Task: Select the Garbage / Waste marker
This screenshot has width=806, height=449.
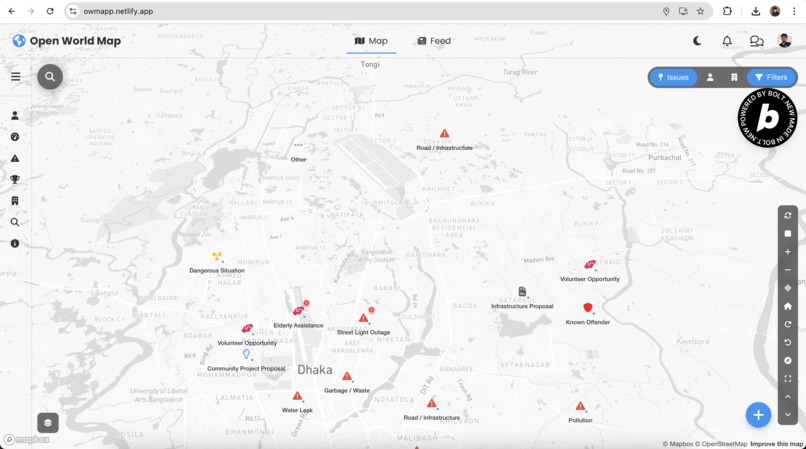Action: pos(347,376)
